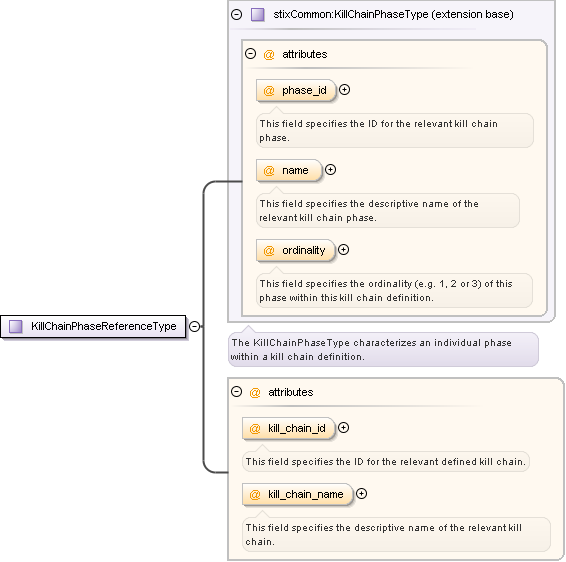This screenshot has height=562, width=566.
Task: Collapse the KillChainPhaseReferenceType node
Action: tap(195, 326)
